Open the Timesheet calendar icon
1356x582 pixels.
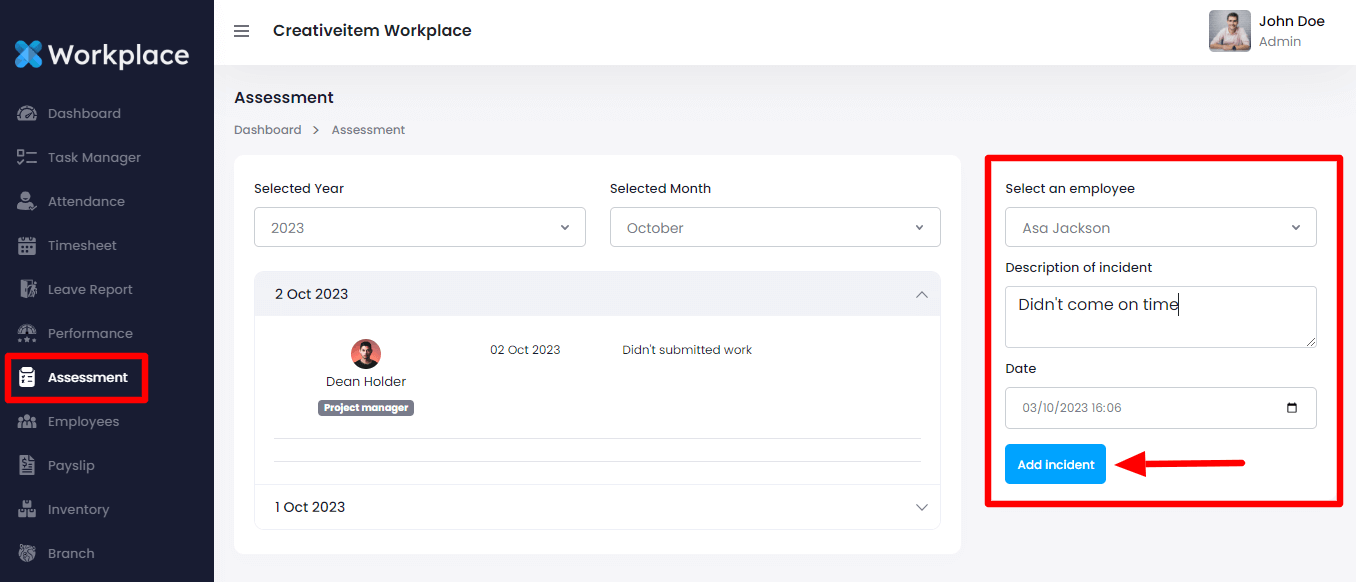[x=27, y=246]
